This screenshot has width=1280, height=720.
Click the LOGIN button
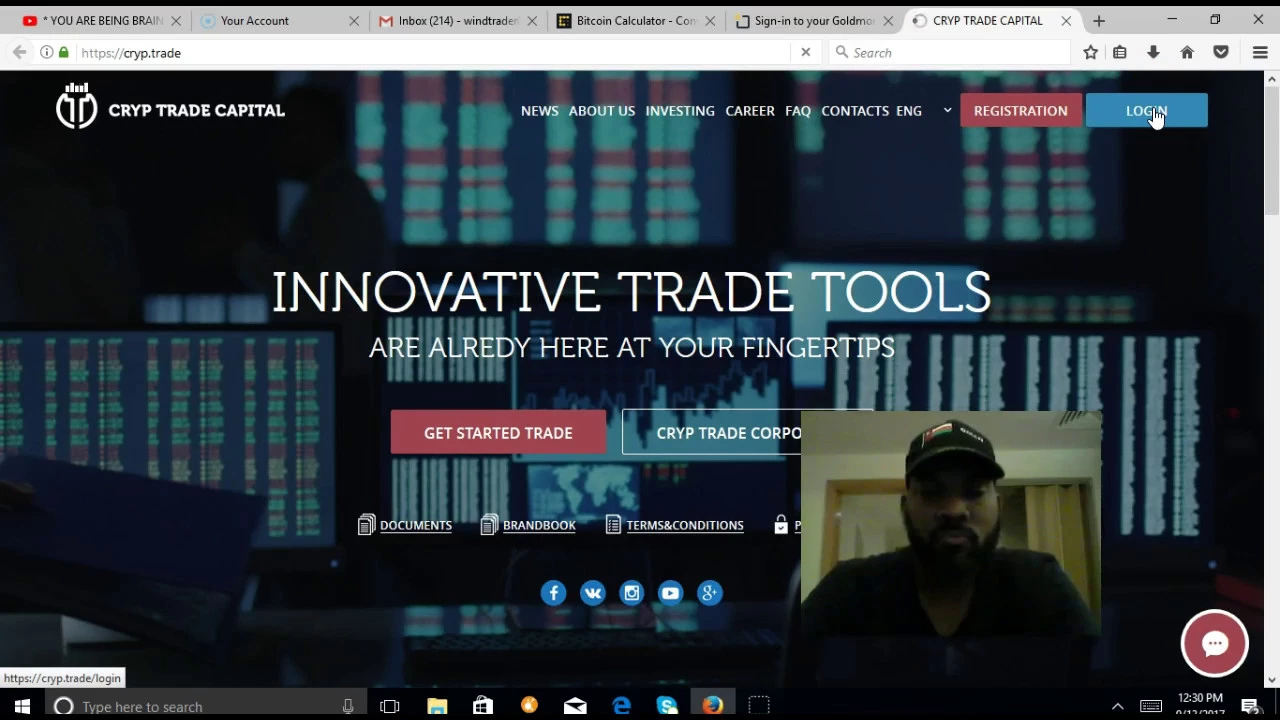pos(1146,111)
